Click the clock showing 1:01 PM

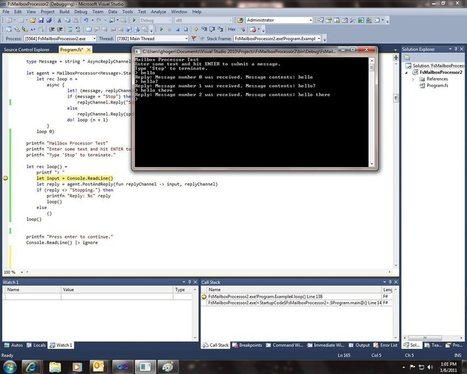click(x=449, y=364)
